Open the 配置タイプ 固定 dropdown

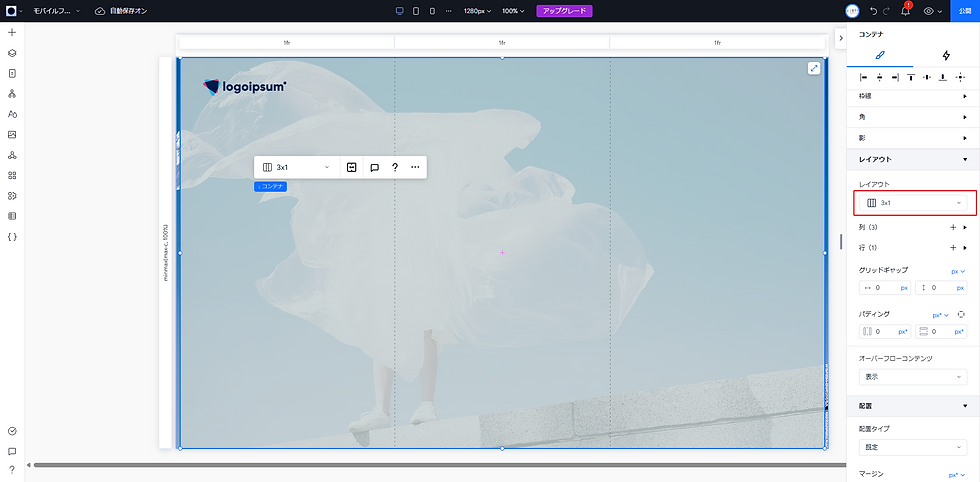pos(913,448)
